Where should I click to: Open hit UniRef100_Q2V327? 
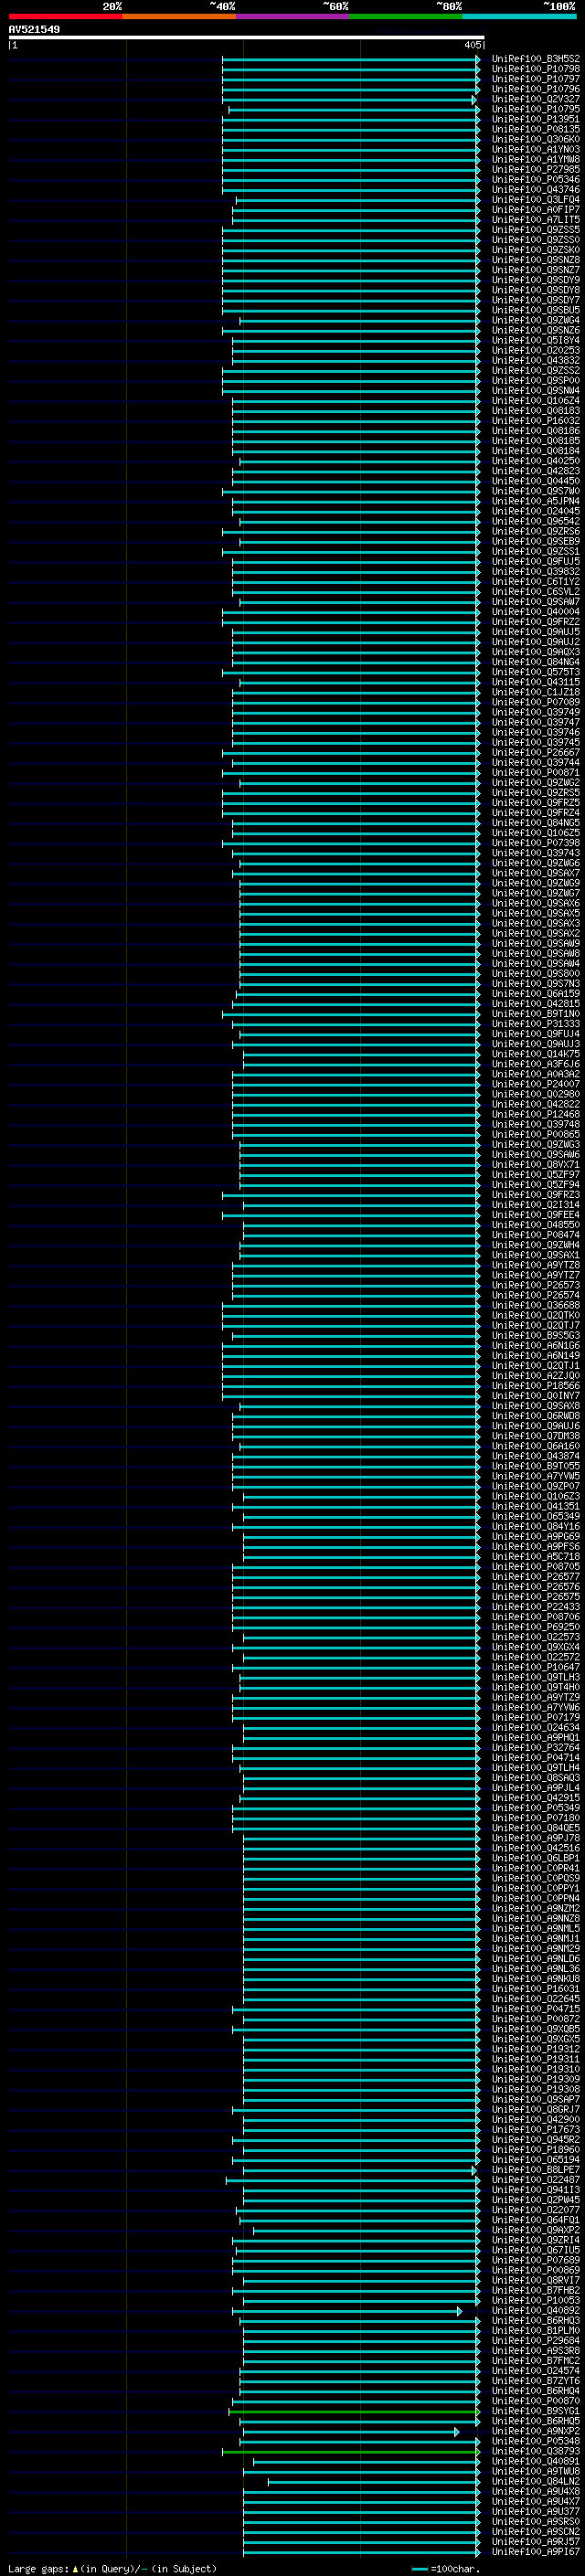(536, 99)
